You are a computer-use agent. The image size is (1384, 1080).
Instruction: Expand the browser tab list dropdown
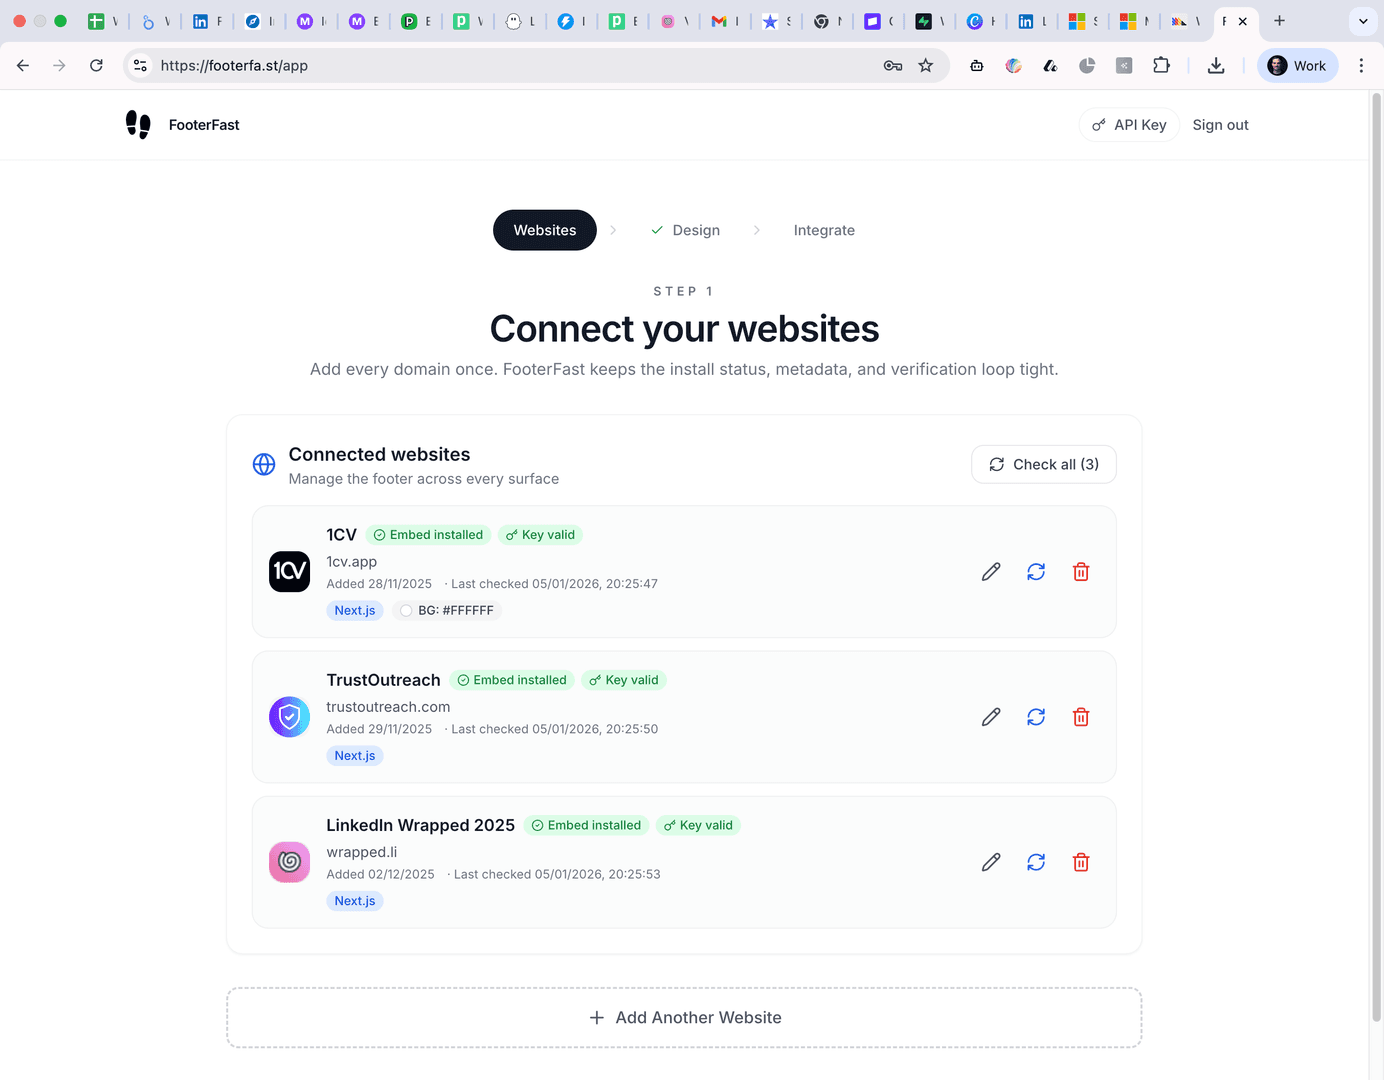pyautogui.click(x=1362, y=21)
